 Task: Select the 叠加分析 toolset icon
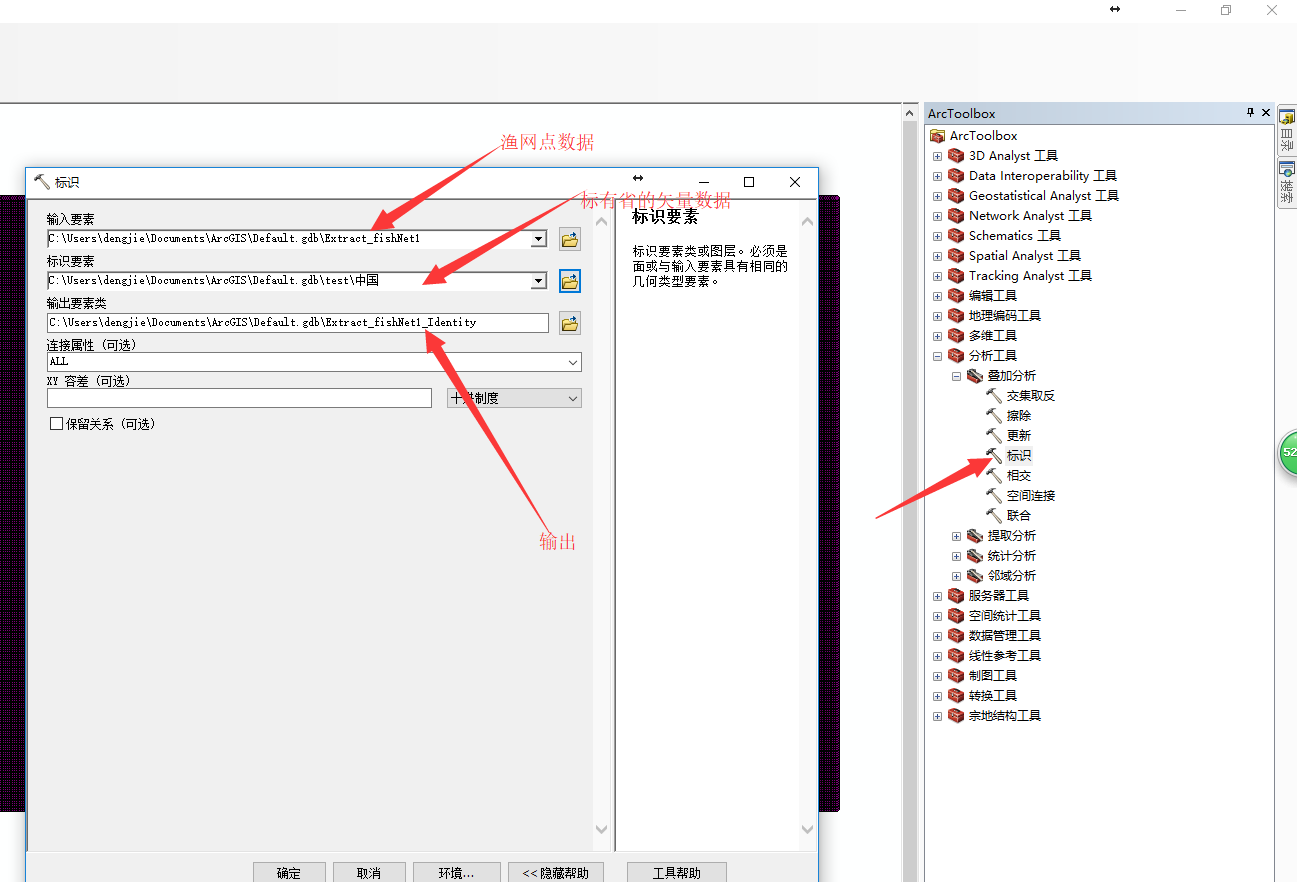pyautogui.click(x=975, y=376)
